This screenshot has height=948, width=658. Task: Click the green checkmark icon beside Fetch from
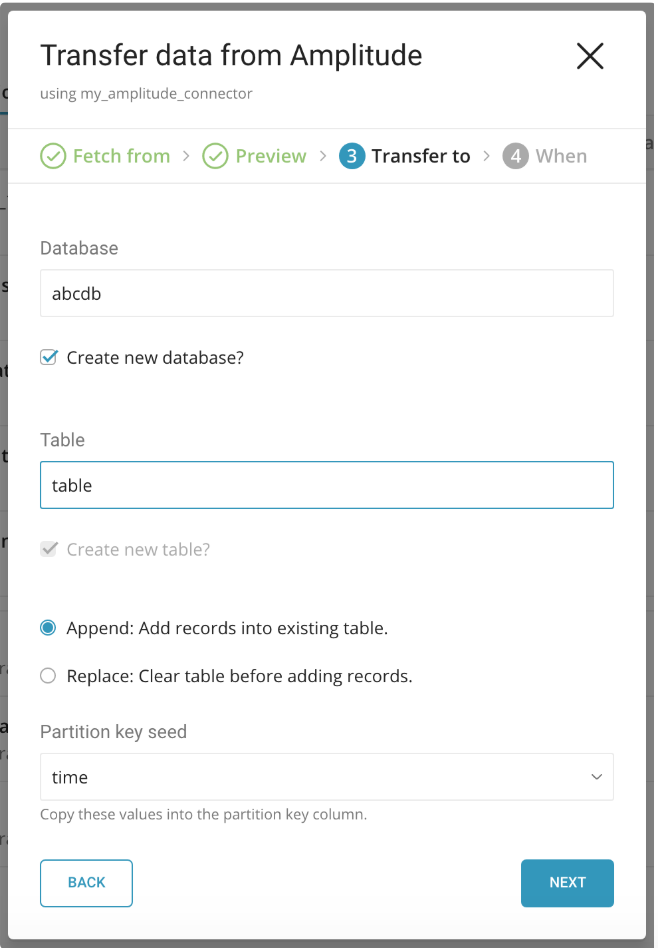tap(52, 156)
